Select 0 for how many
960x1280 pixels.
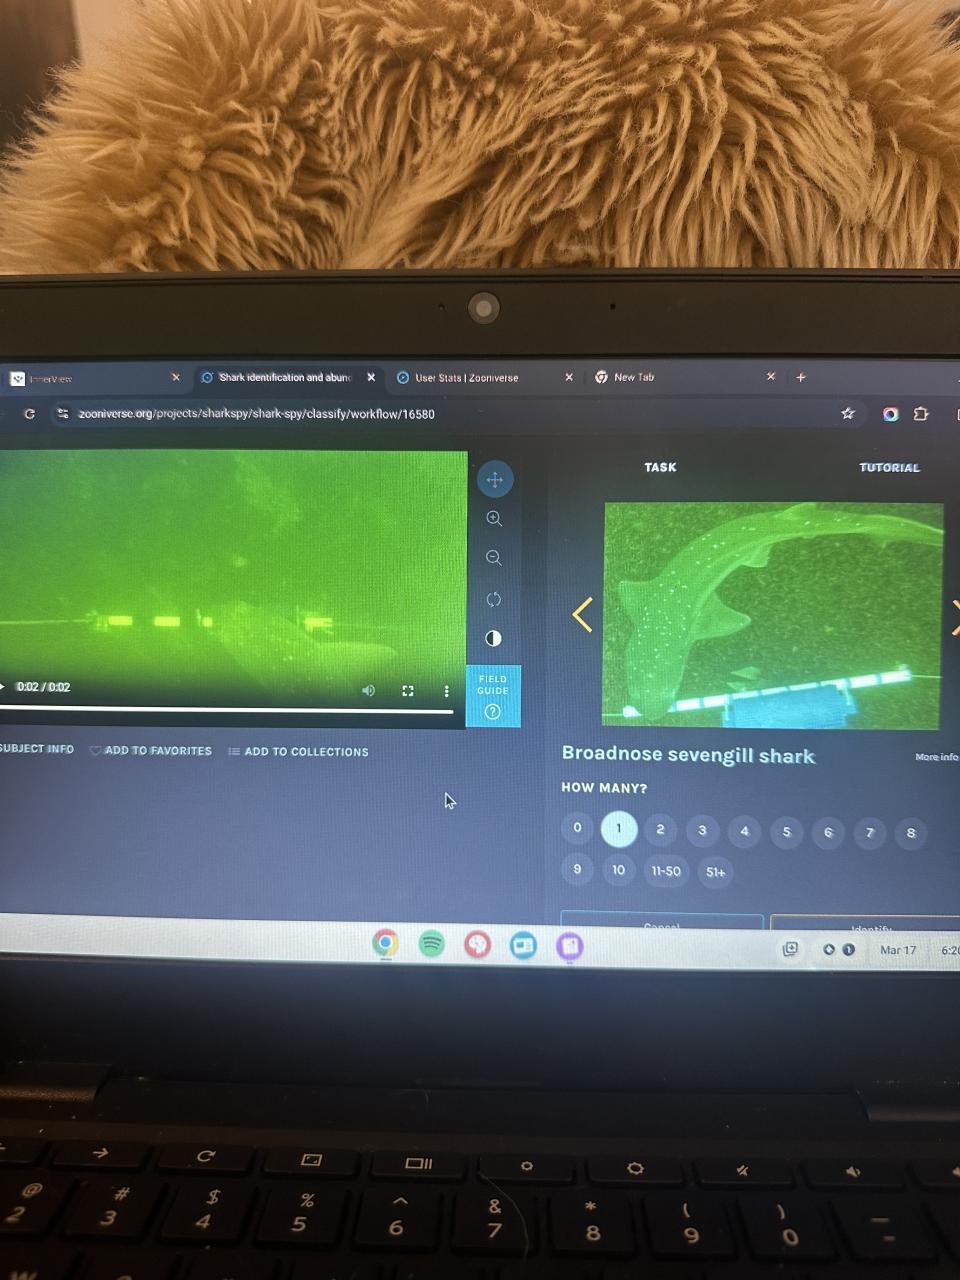[577, 828]
